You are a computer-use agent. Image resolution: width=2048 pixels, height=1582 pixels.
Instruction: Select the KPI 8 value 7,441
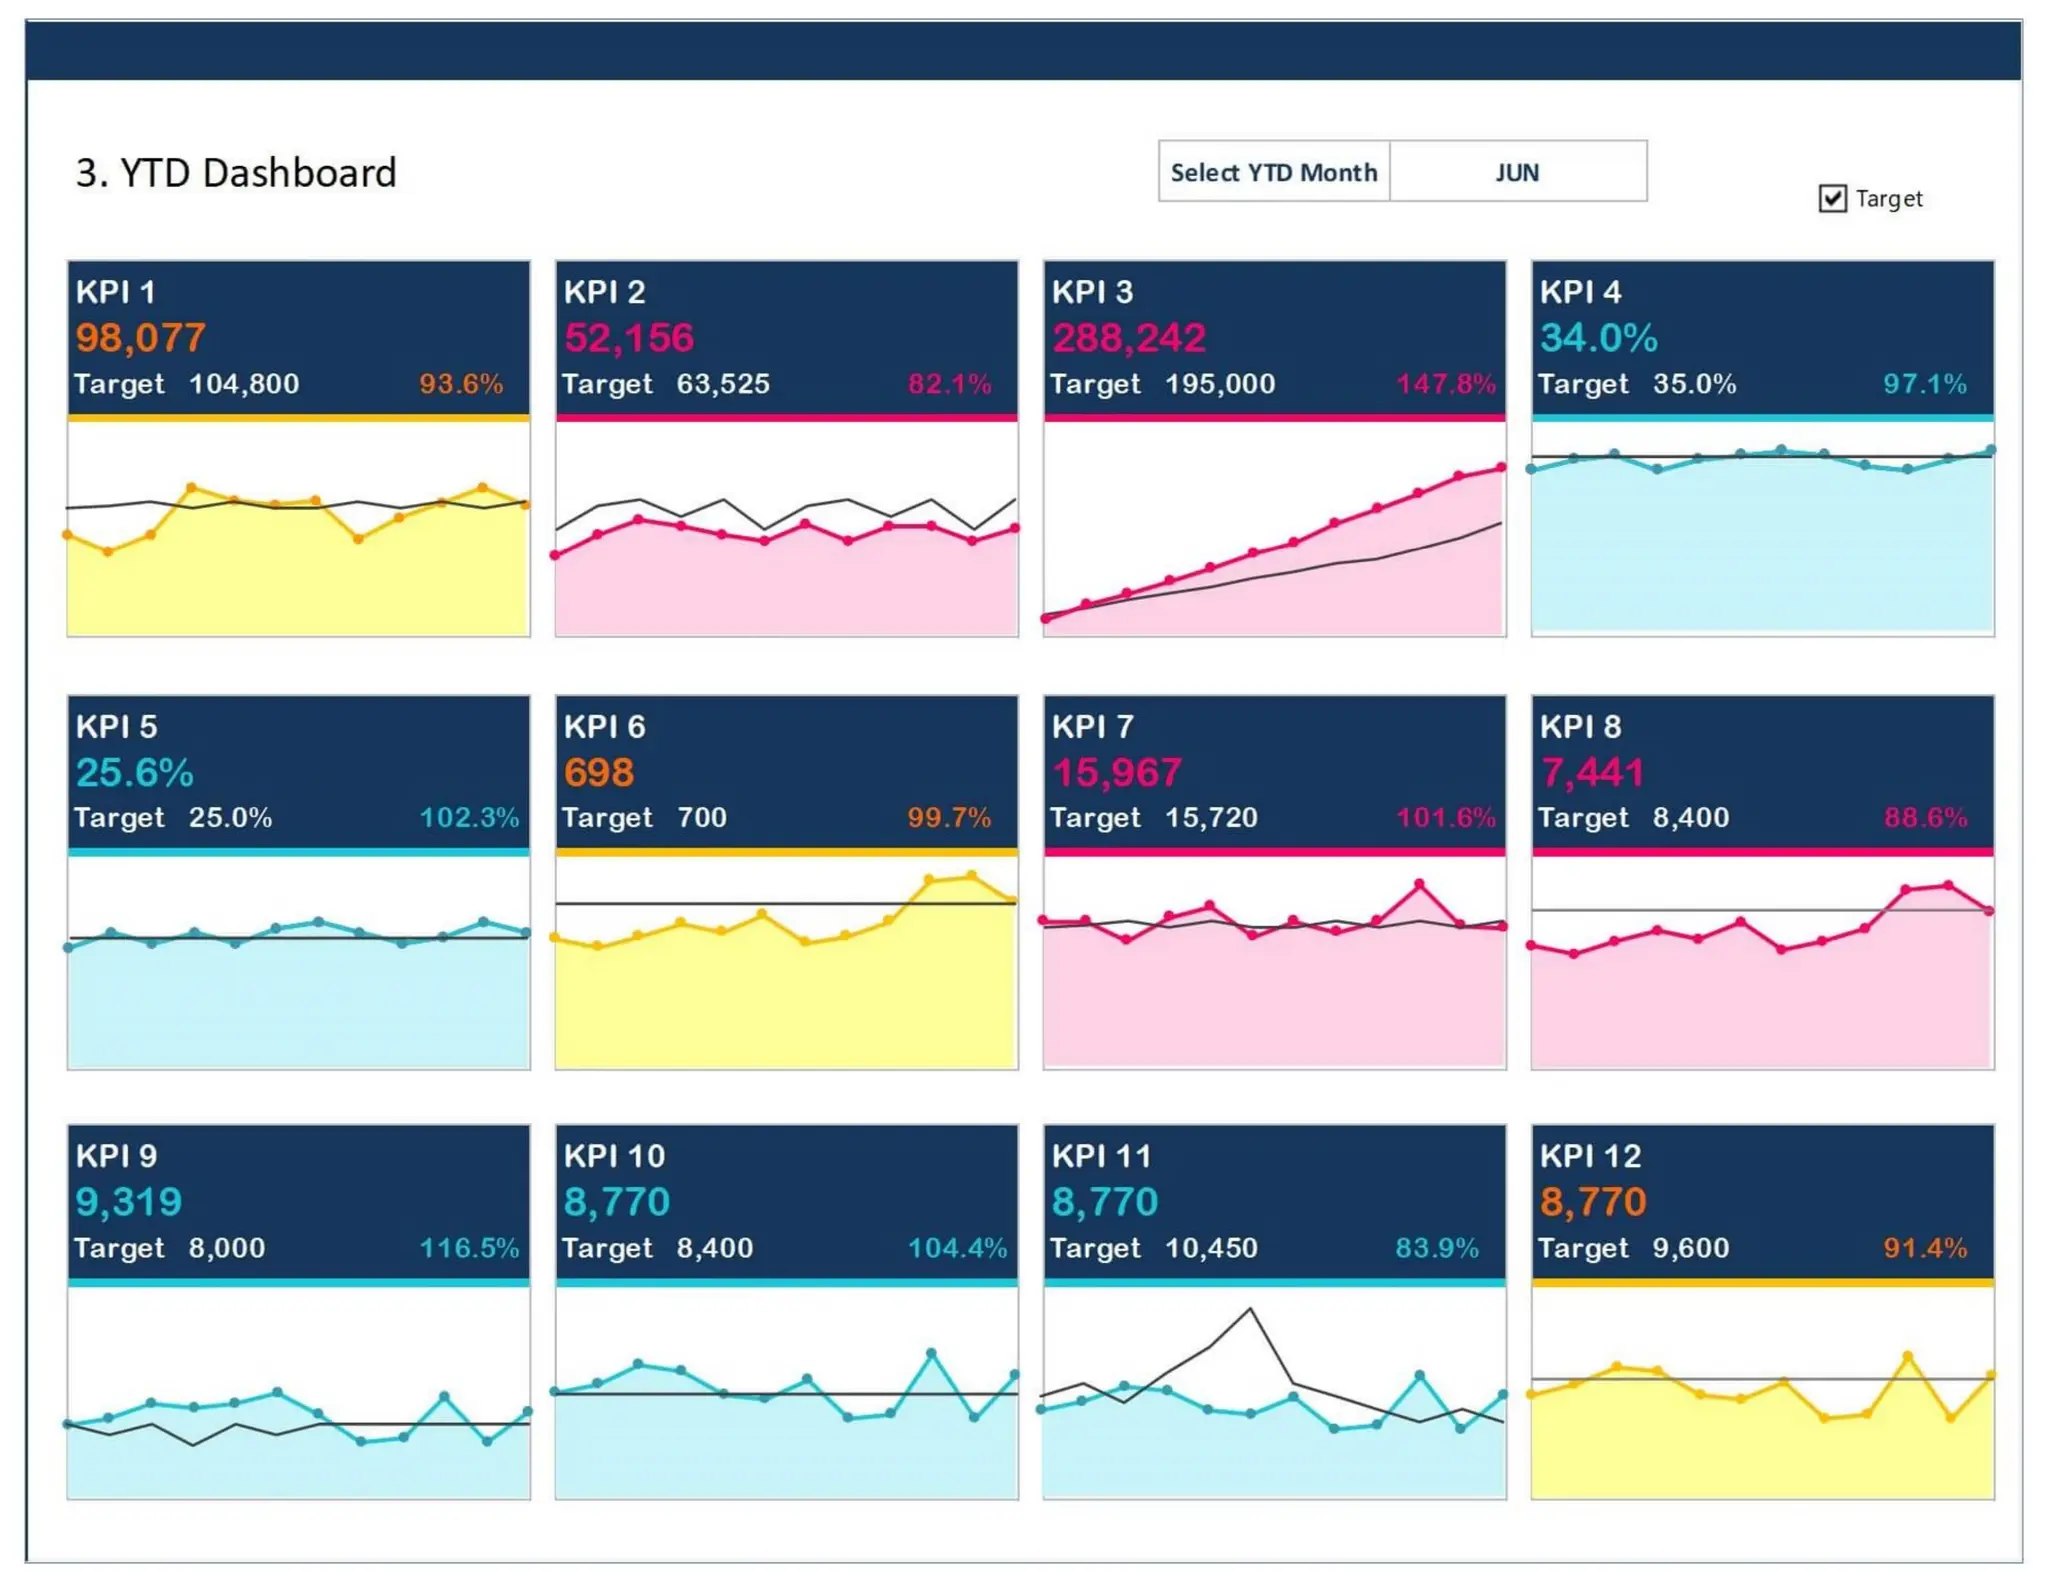point(1593,772)
